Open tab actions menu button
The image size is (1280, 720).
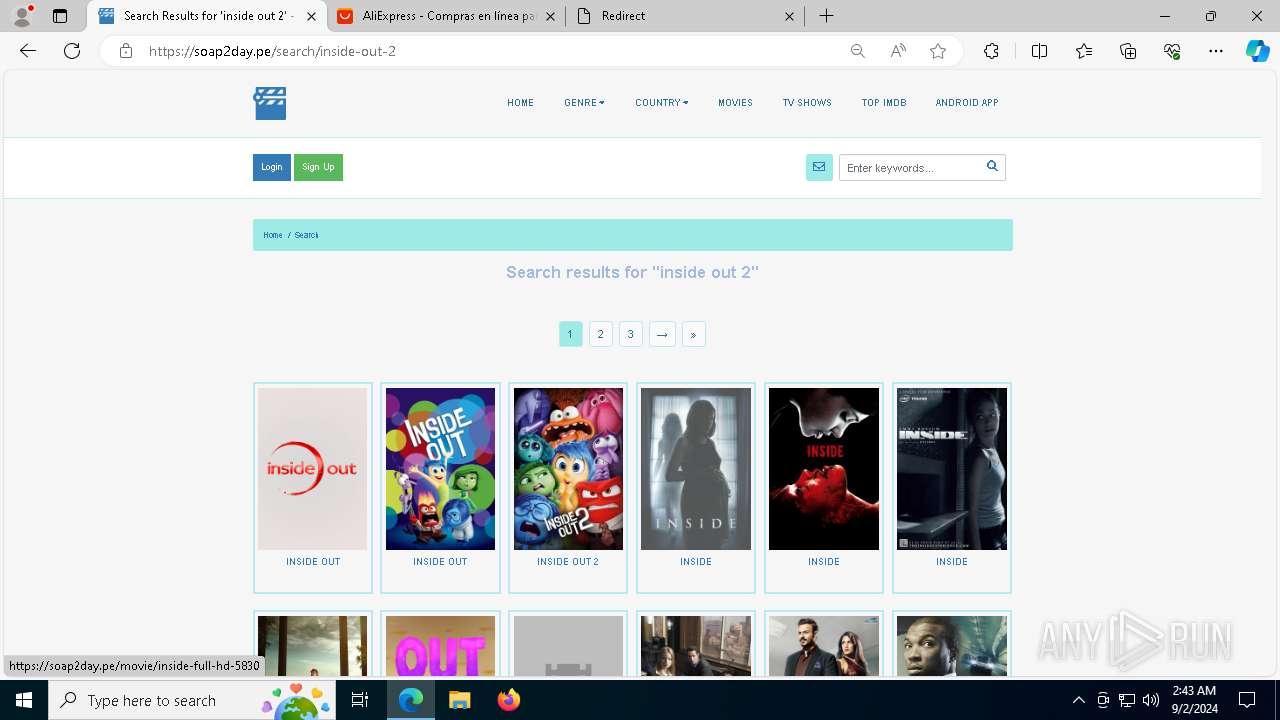coord(60,16)
